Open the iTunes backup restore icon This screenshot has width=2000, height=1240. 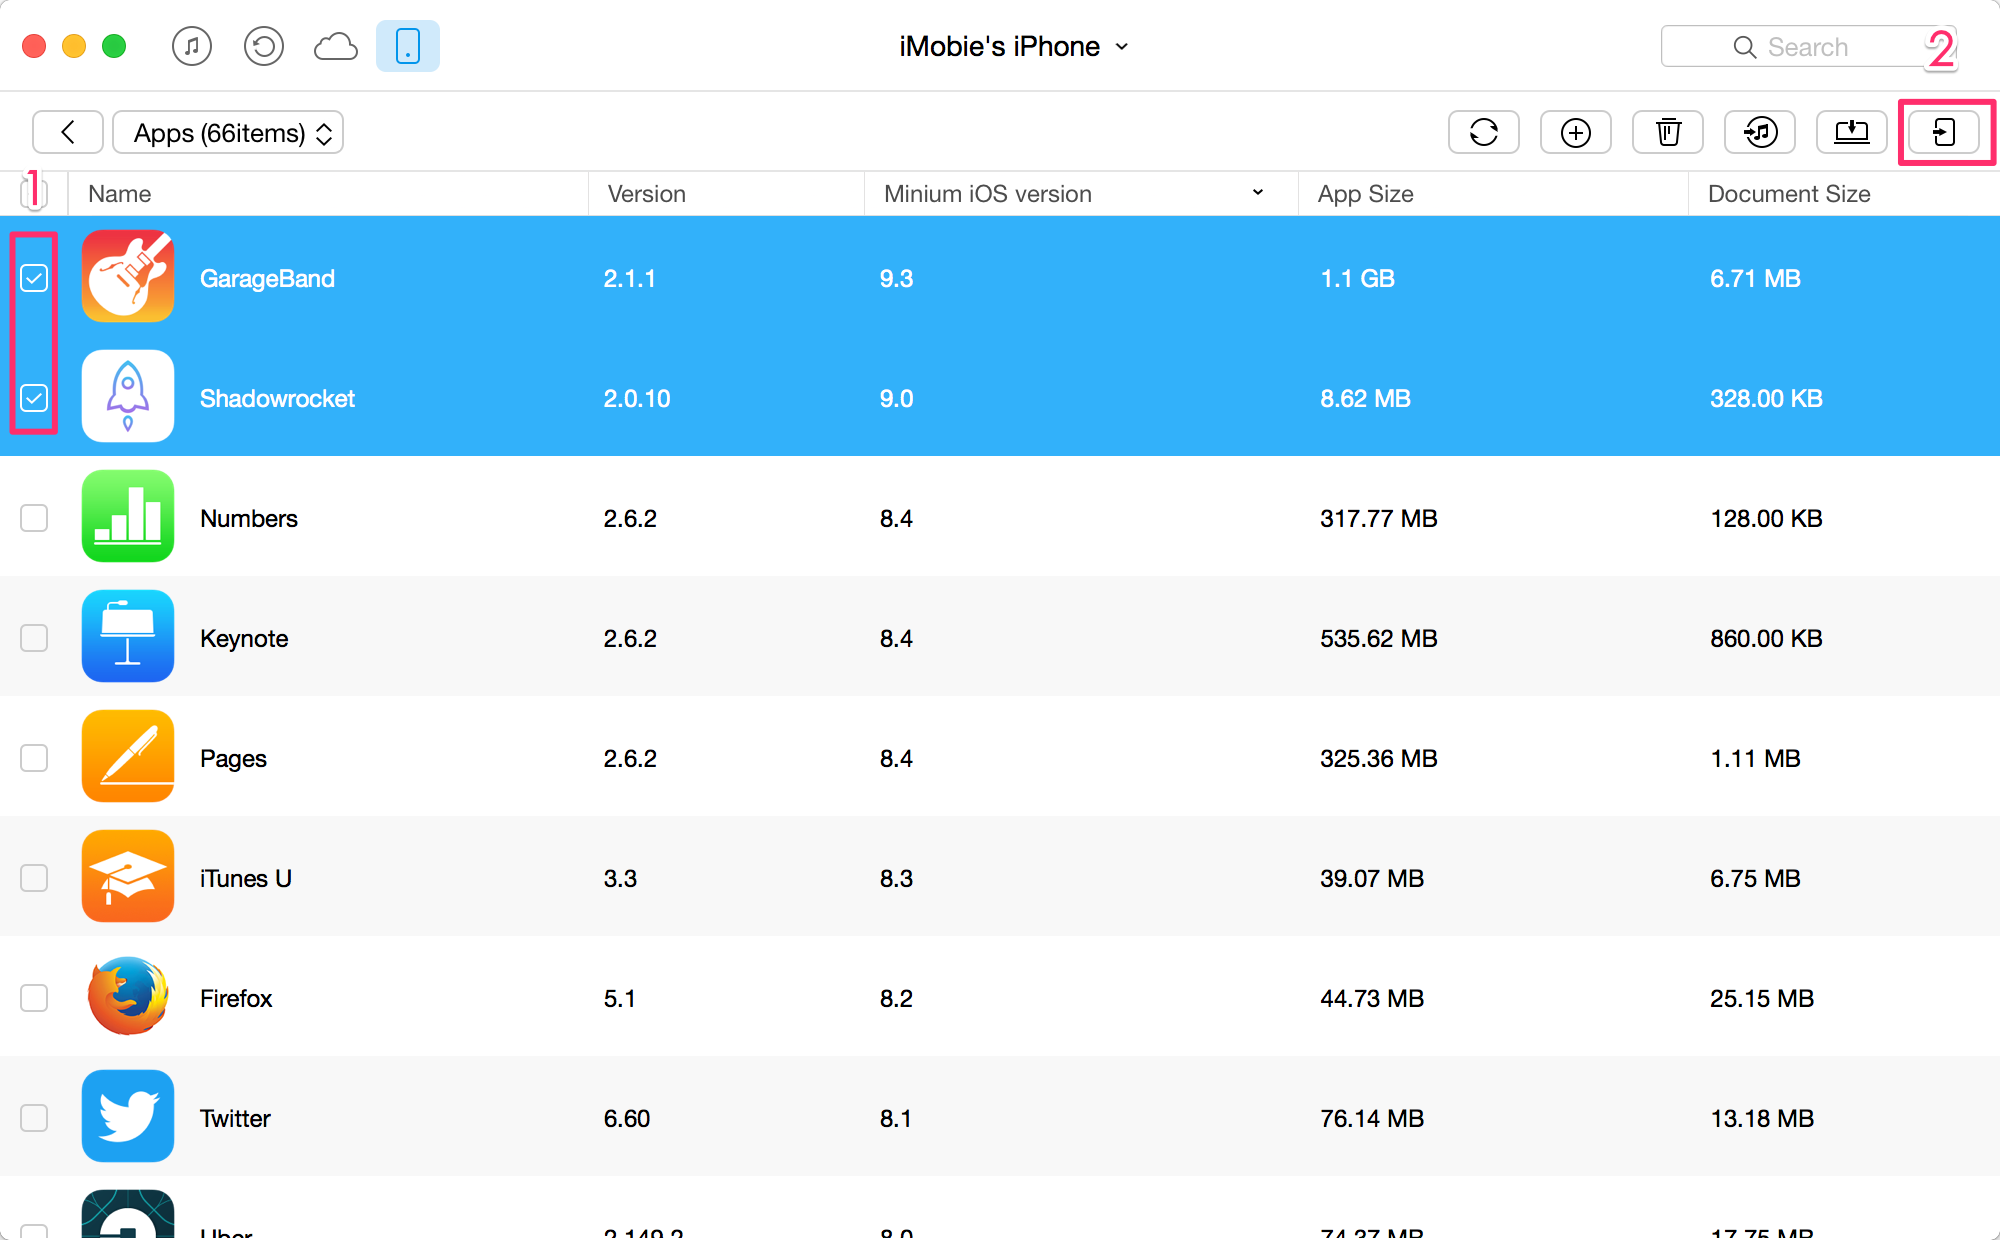[264, 46]
